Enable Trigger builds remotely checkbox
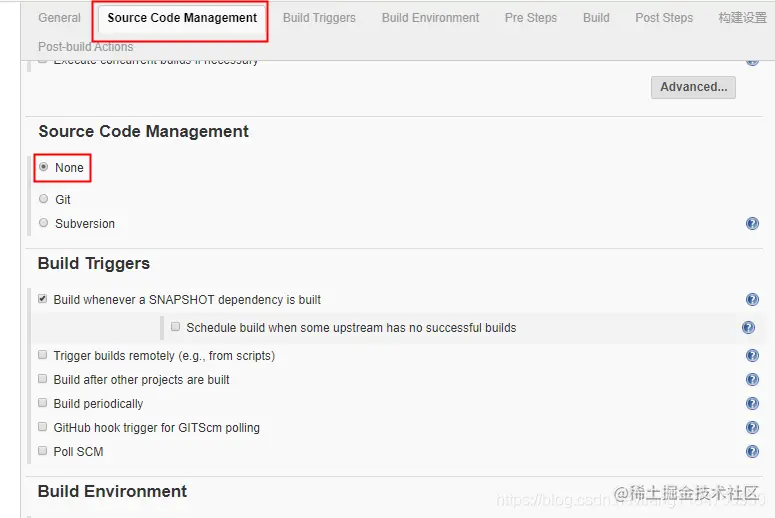 (x=43, y=355)
